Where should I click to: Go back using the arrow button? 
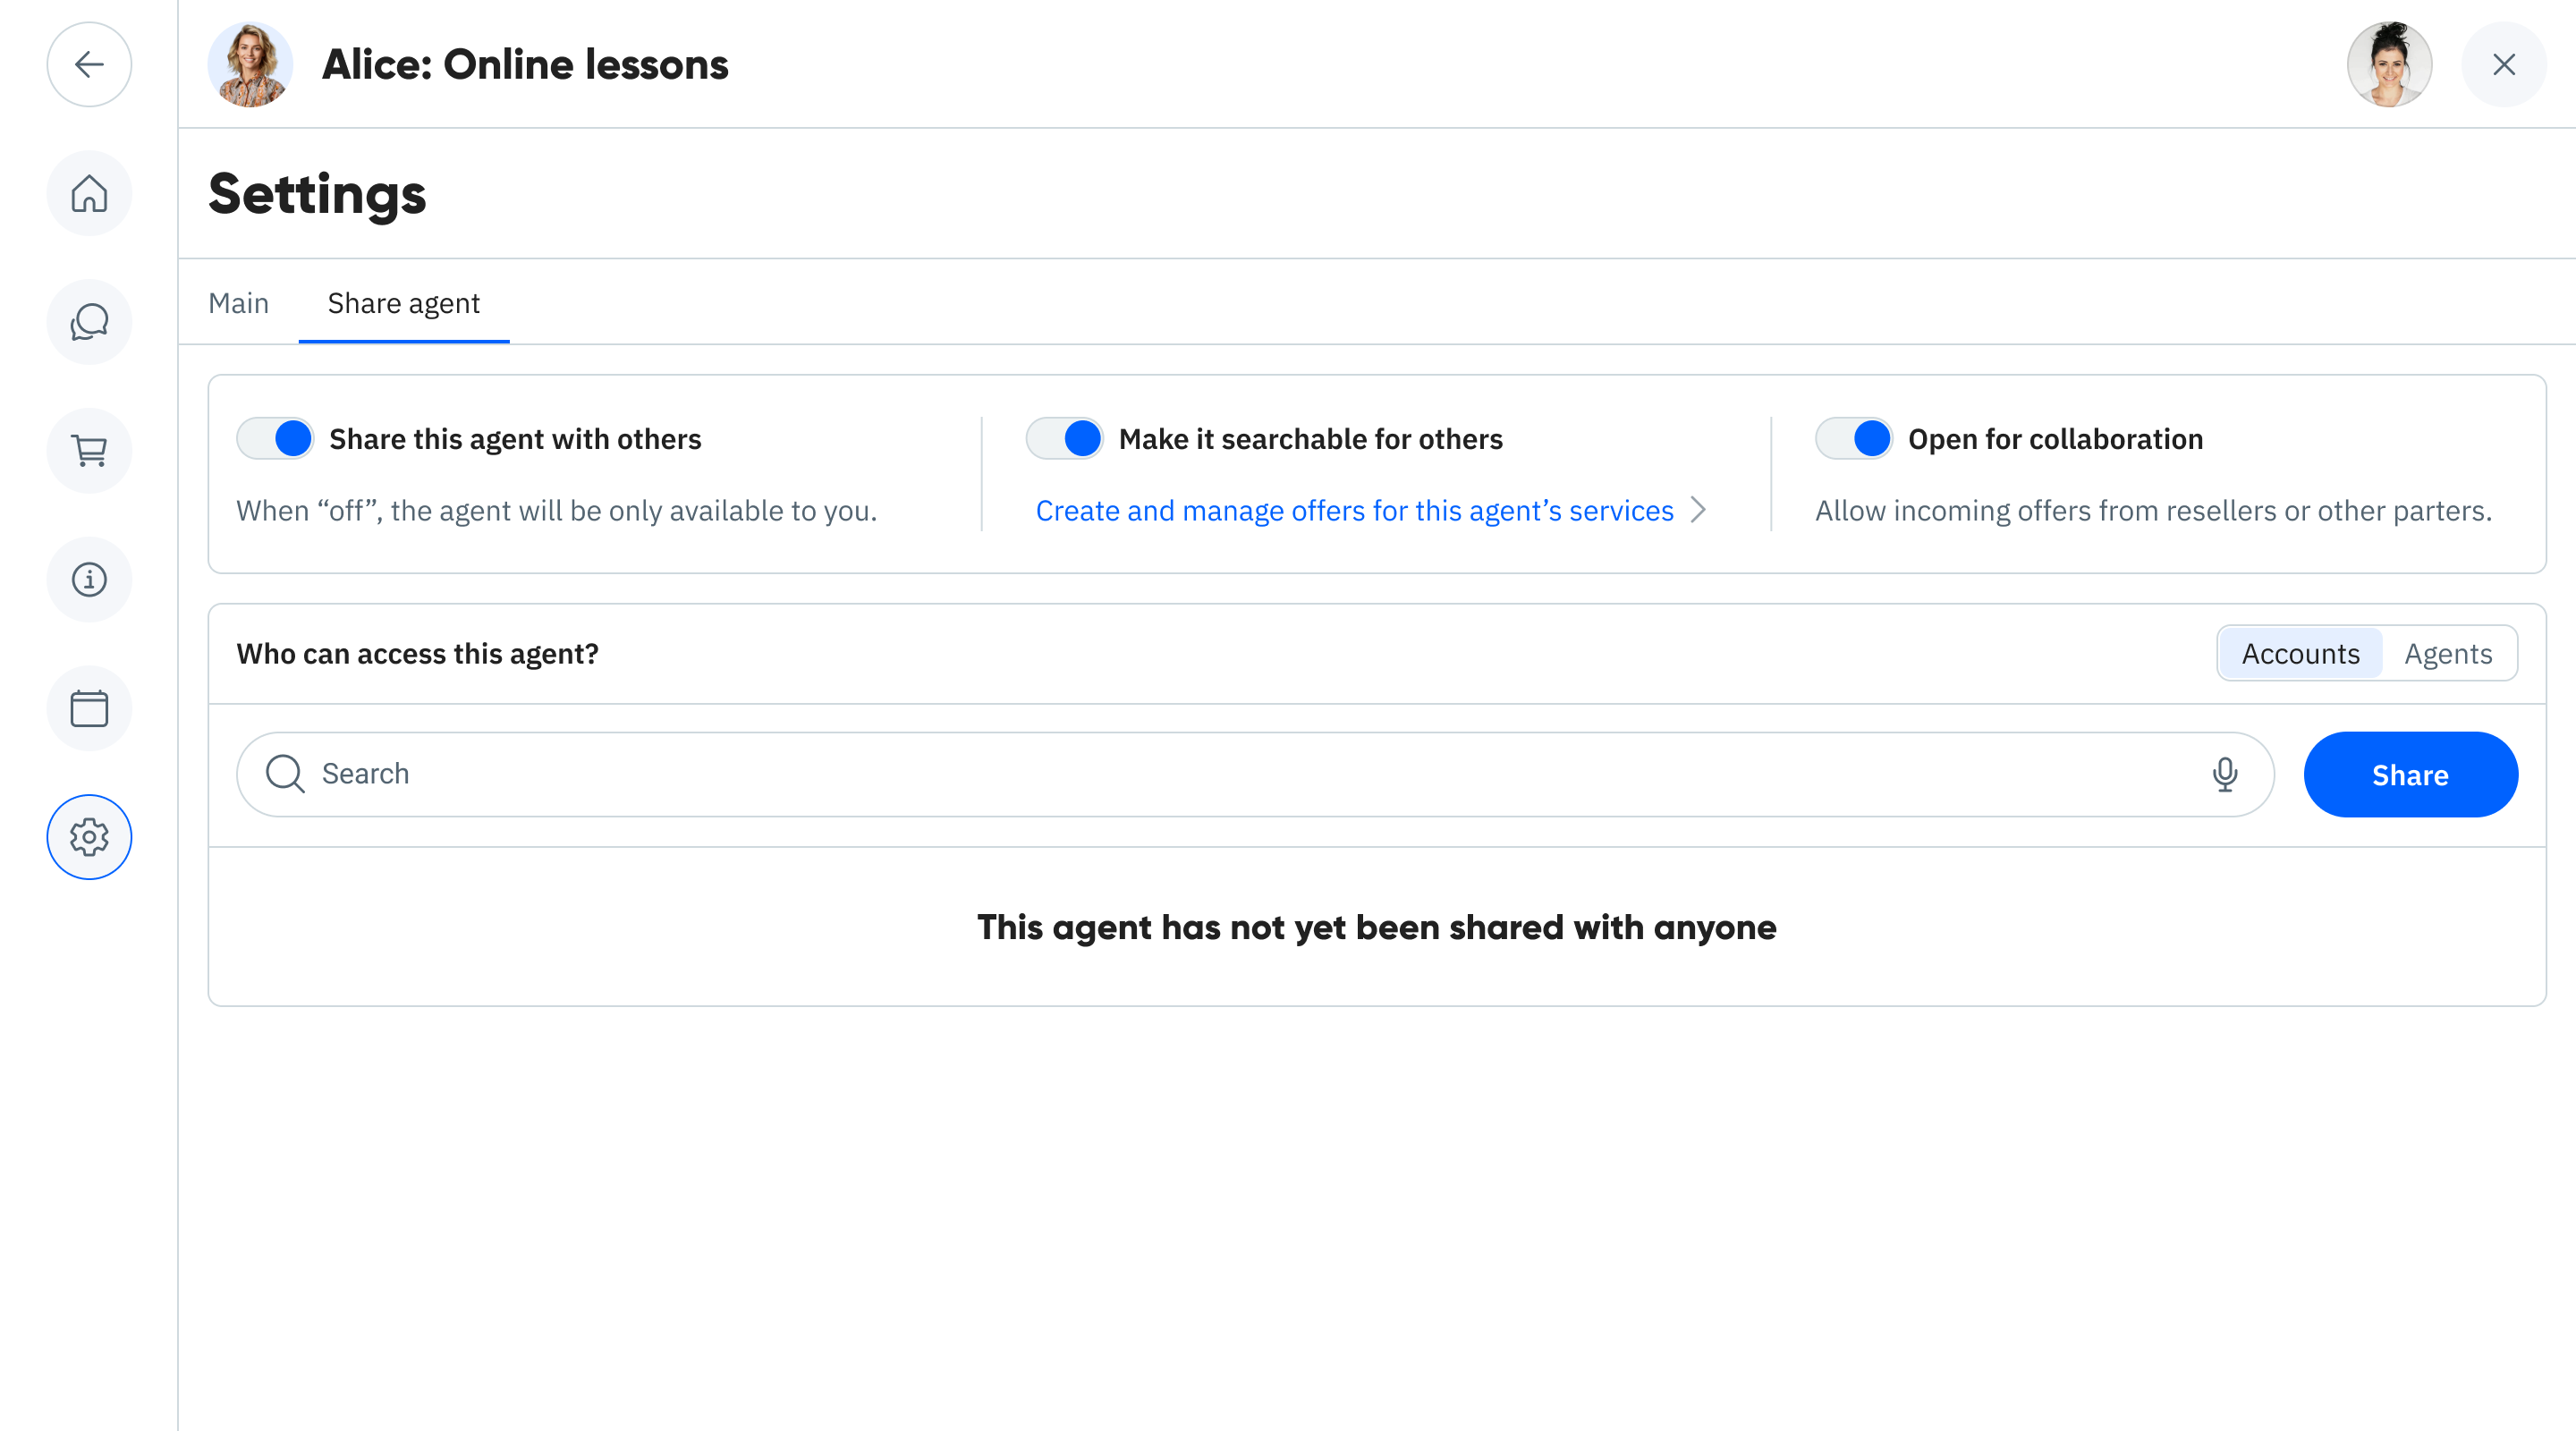tap(89, 65)
